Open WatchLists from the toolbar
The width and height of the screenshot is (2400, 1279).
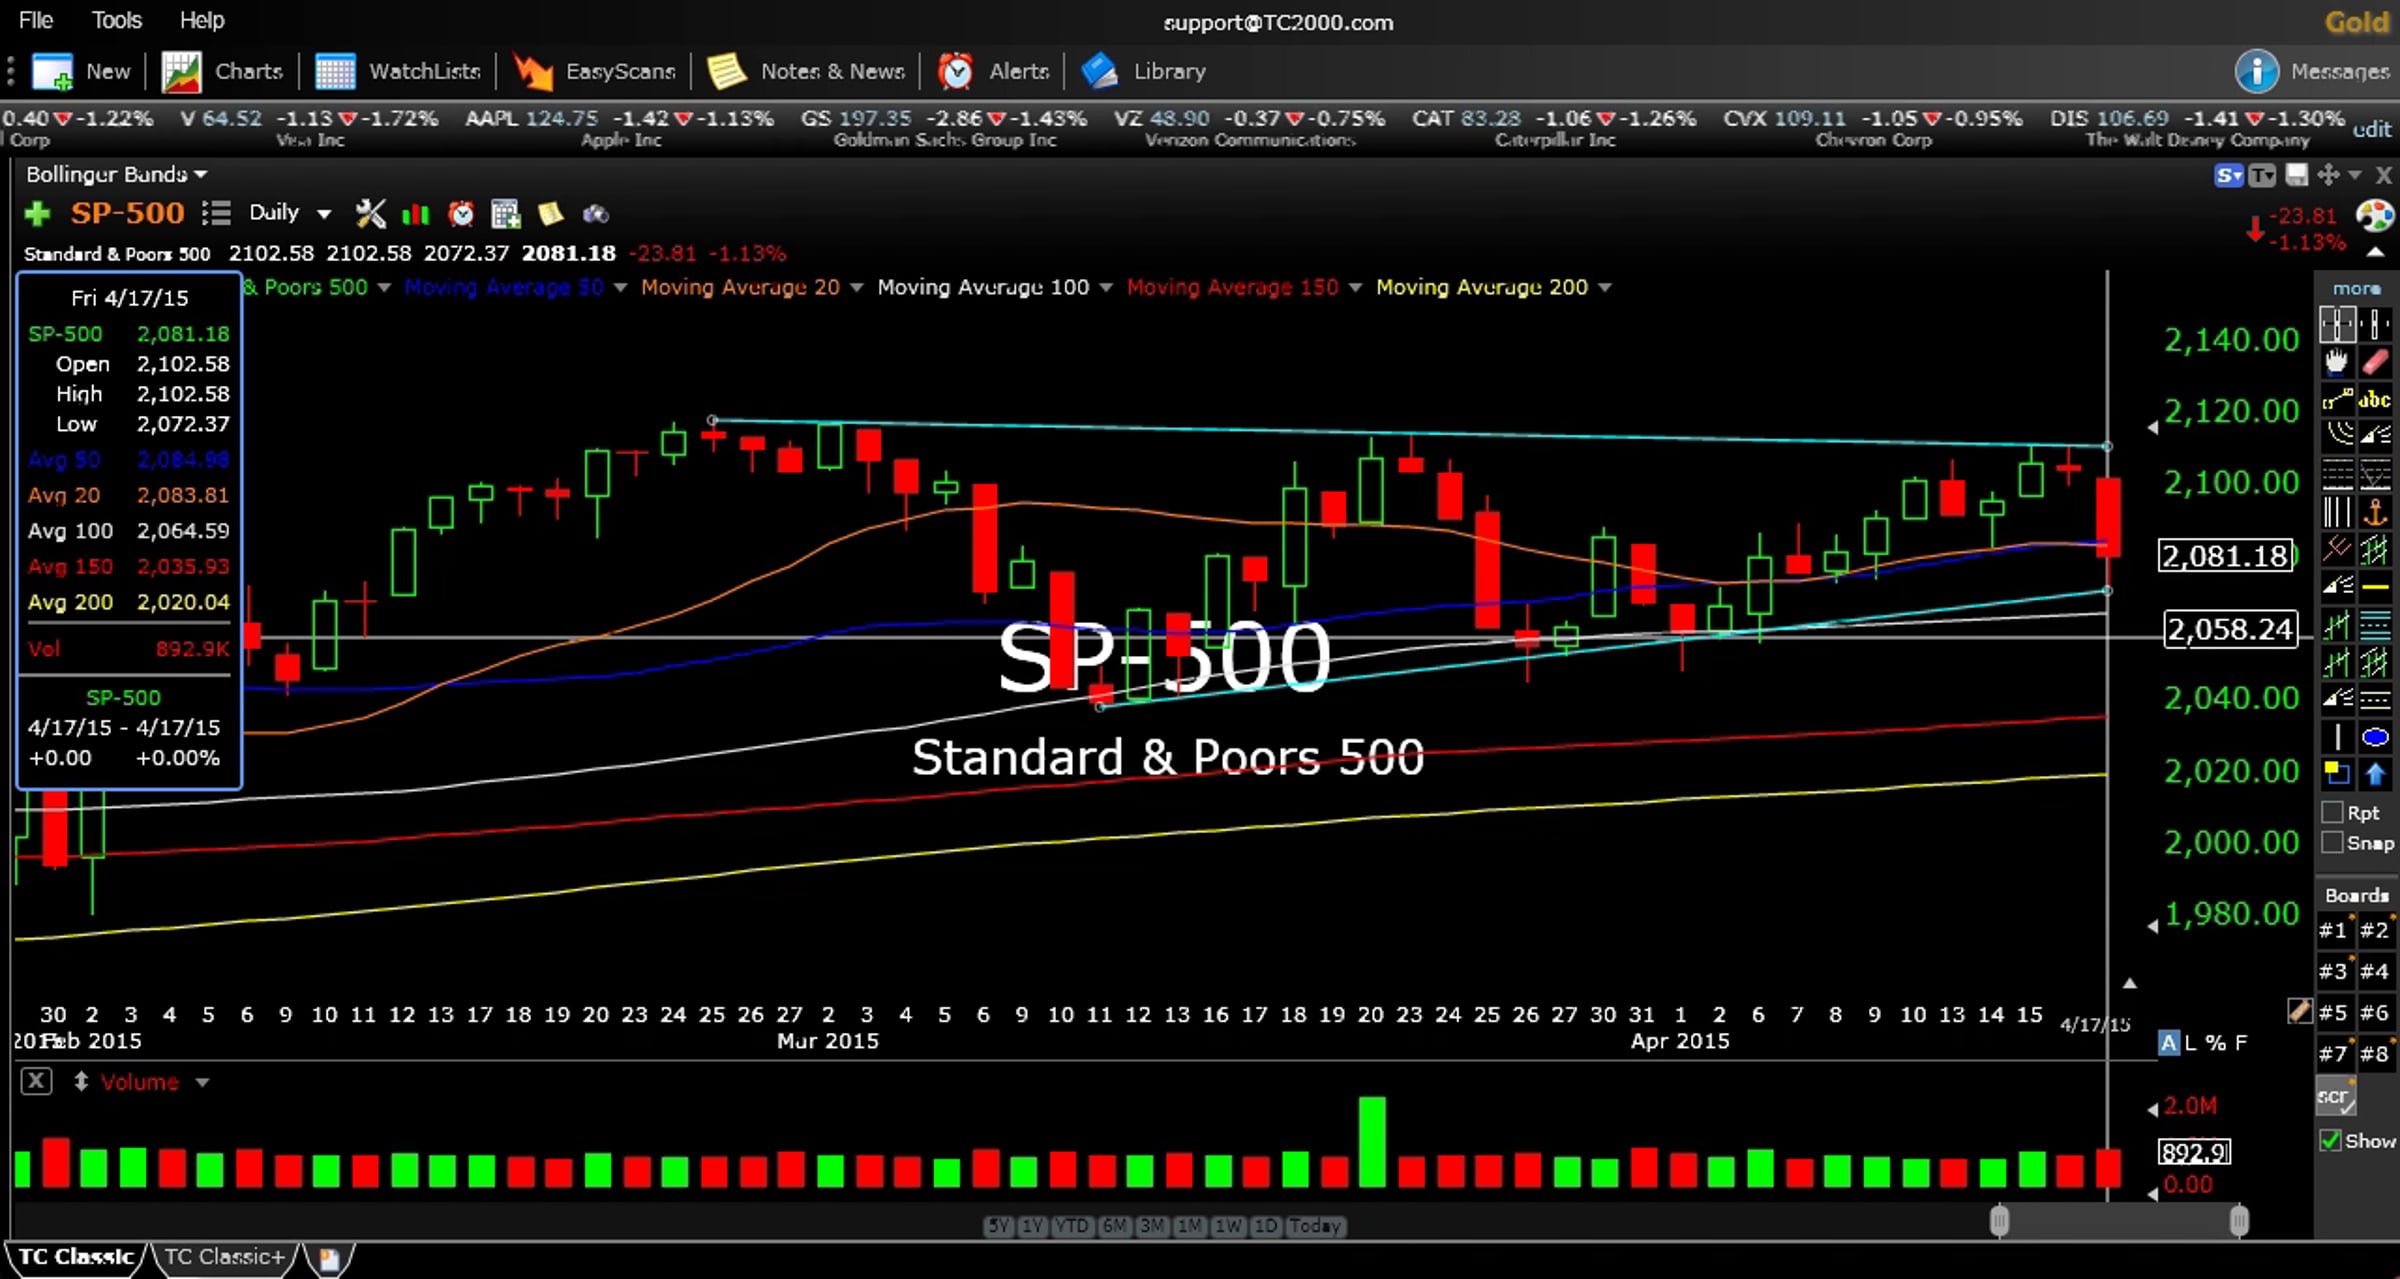398,71
